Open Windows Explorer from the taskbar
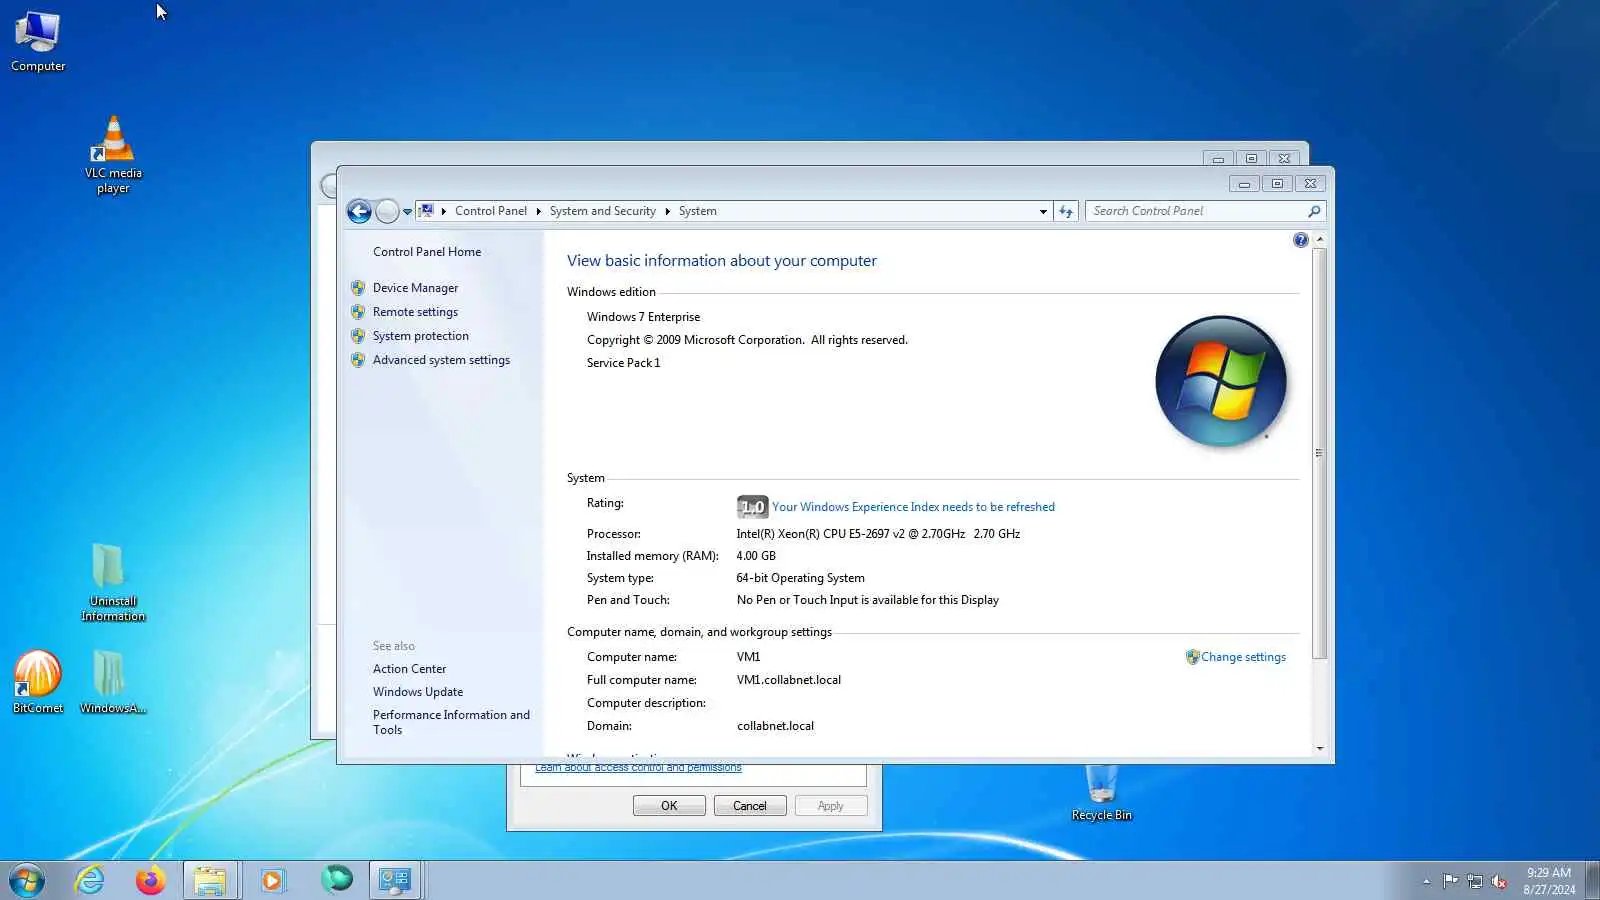Viewport: 1600px width, 900px height. pyautogui.click(x=210, y=880)
